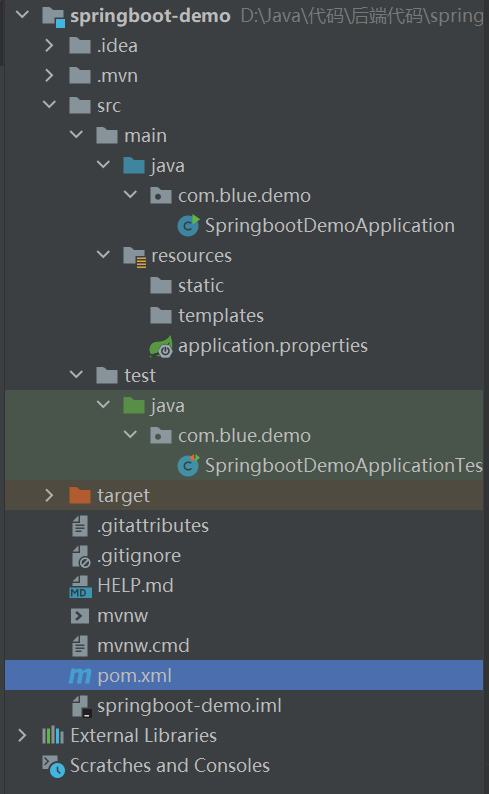Click the green java test root icon
This screenshot has width=489, height=794.
tap(134, 406)
